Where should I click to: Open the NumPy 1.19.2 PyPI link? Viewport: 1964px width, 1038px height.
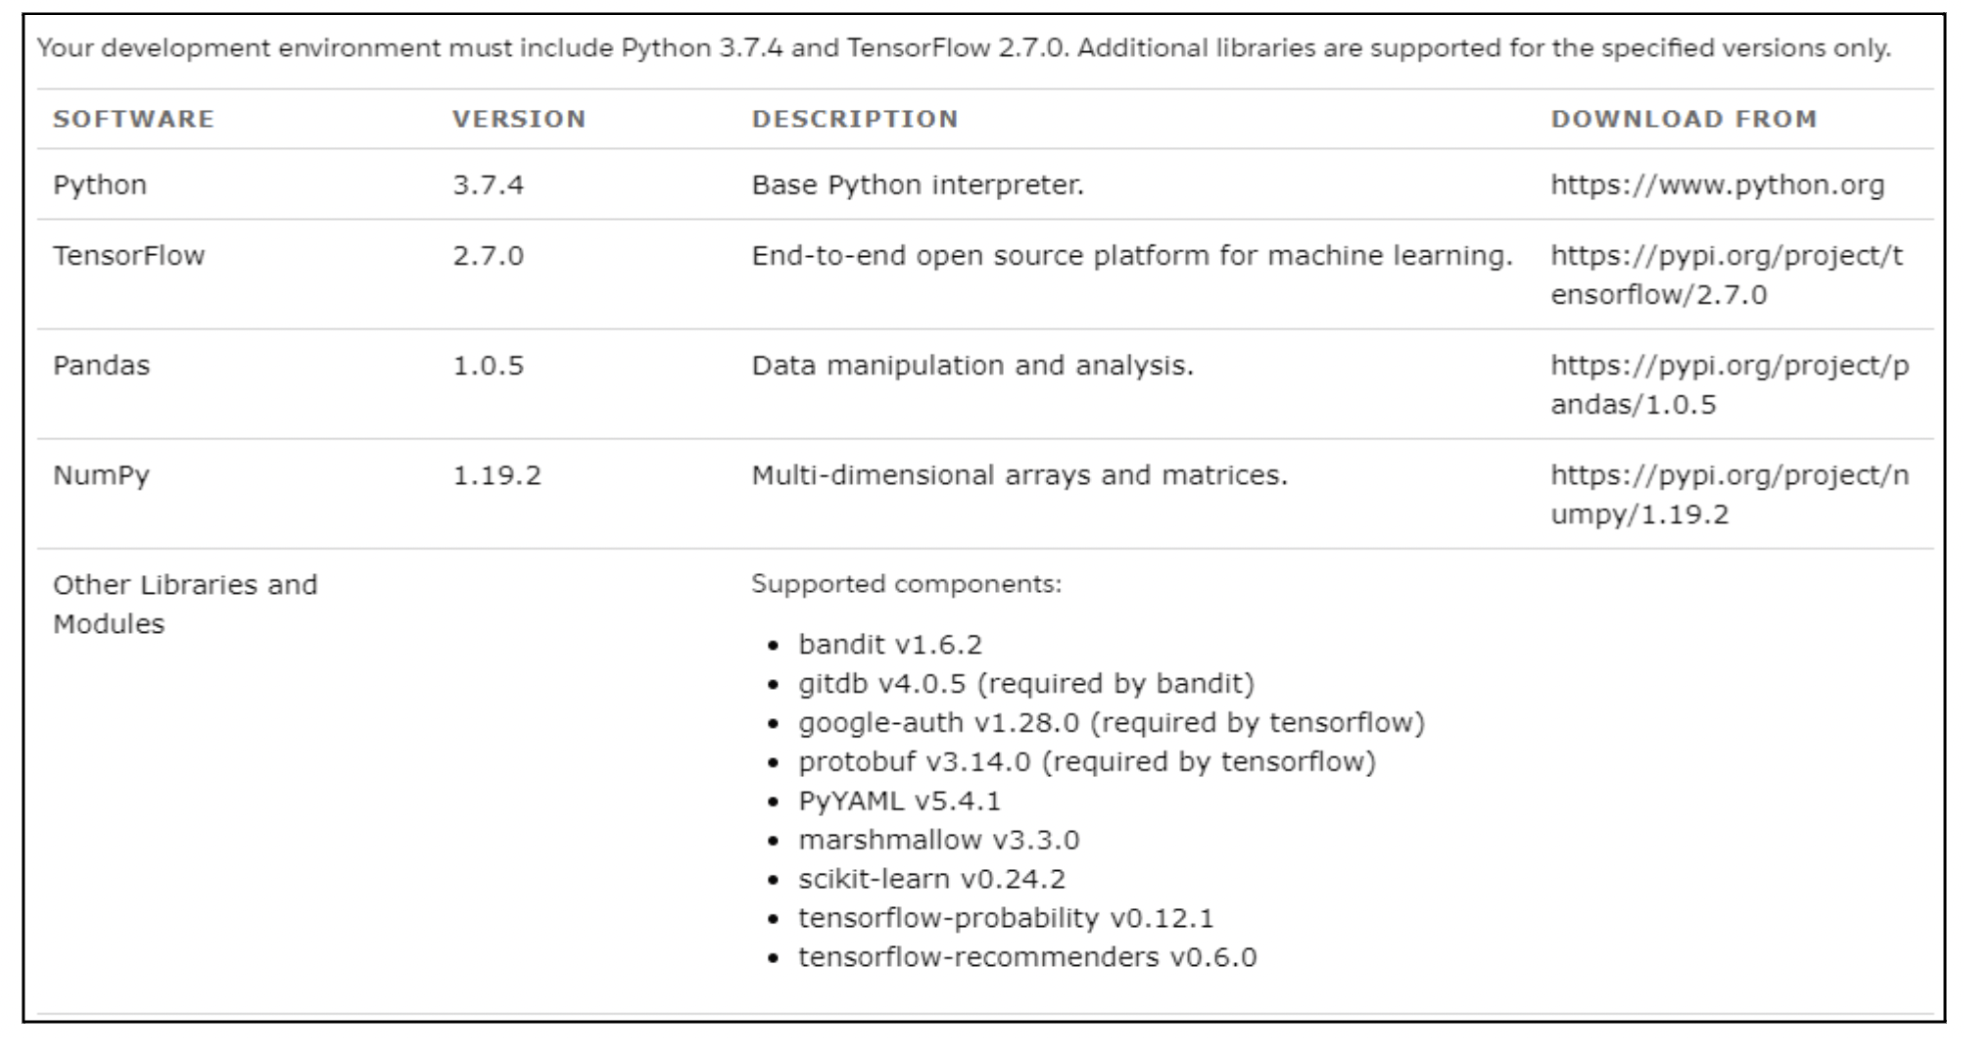[x=1729, y=494]
